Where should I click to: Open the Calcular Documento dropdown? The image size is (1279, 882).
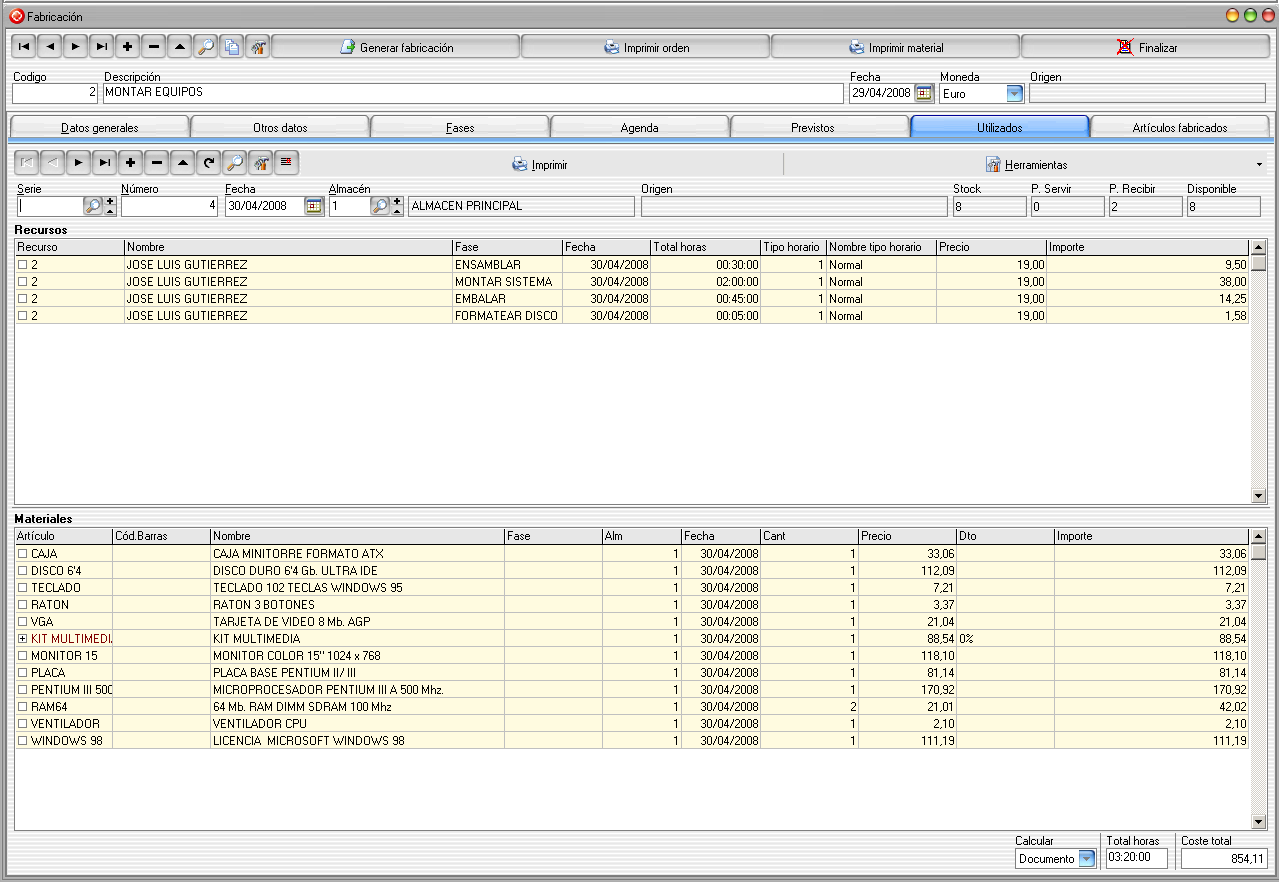click(1087, 859)
